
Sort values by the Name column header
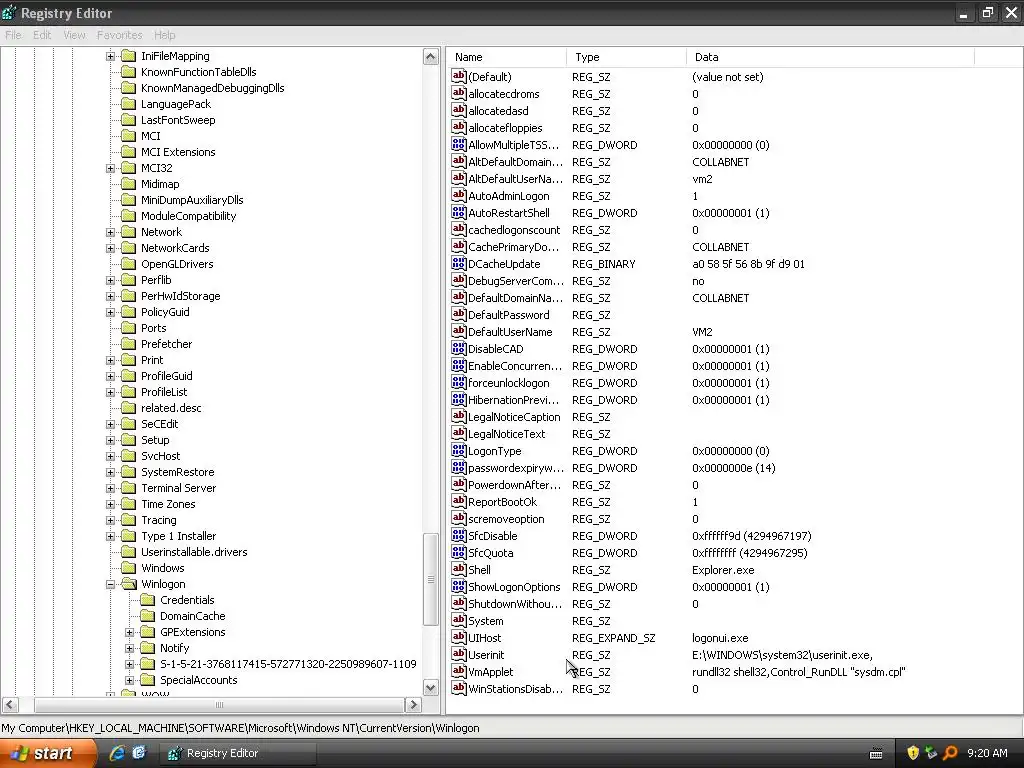[x=507, y=57]
